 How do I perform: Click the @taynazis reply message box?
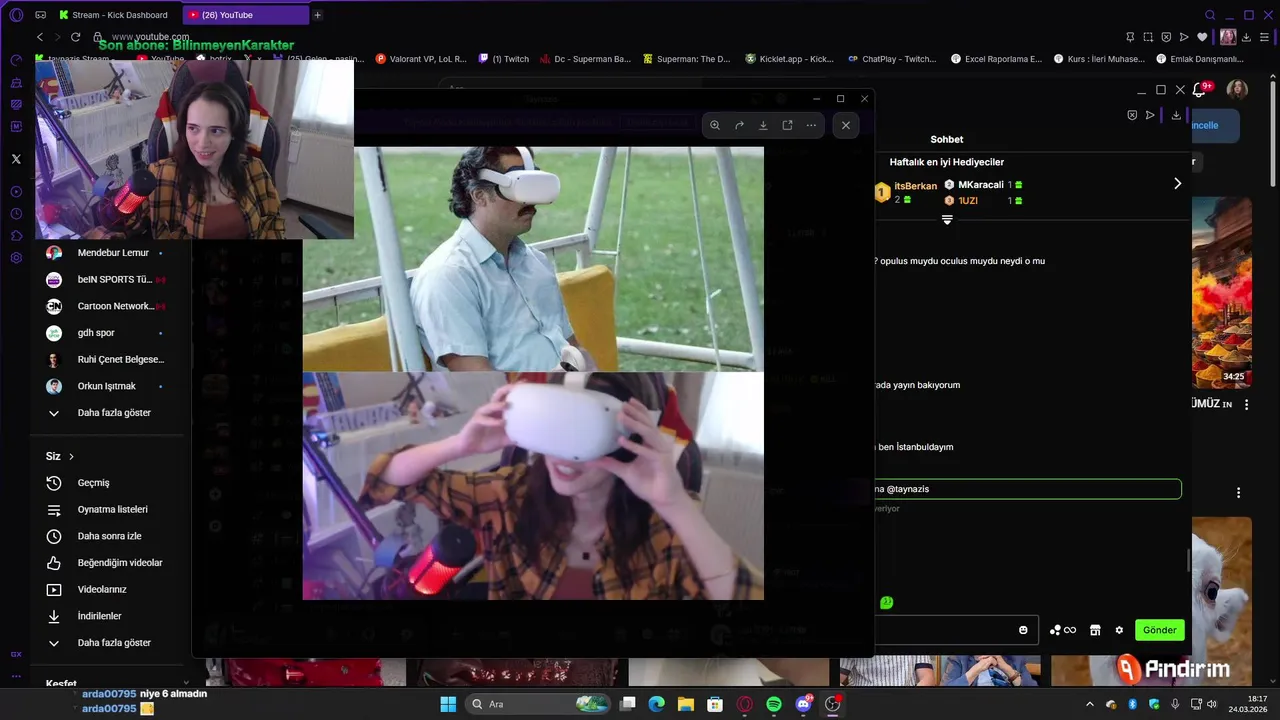pos(1028,489)
